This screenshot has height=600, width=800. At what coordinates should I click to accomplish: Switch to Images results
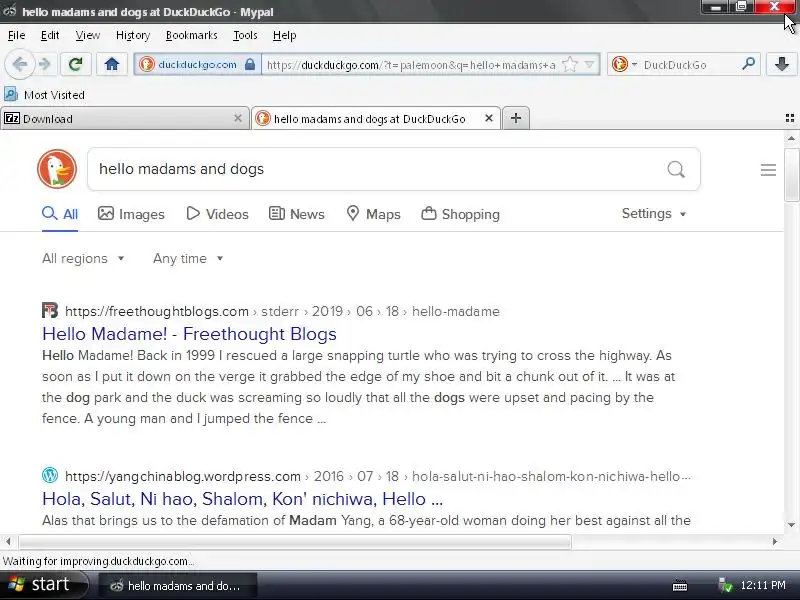[x=131, y=214]
